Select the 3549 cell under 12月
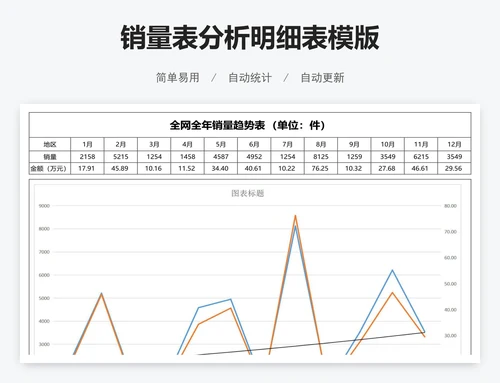 point(454,157)
